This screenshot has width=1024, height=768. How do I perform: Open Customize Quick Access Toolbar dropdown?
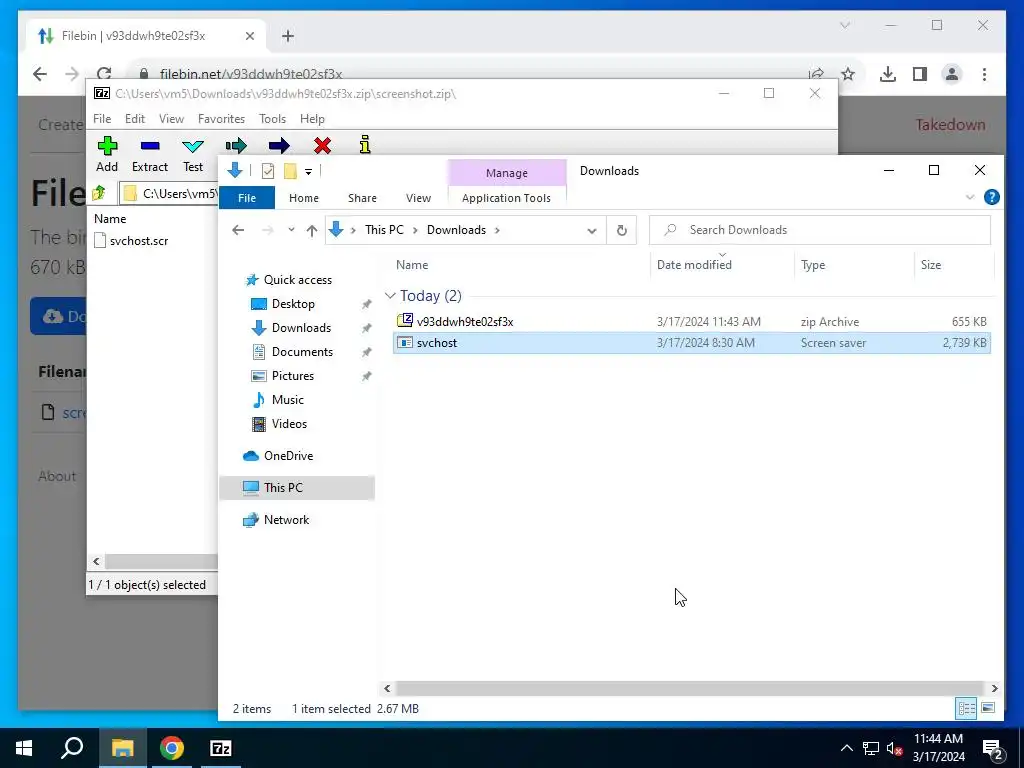(308, 172)
